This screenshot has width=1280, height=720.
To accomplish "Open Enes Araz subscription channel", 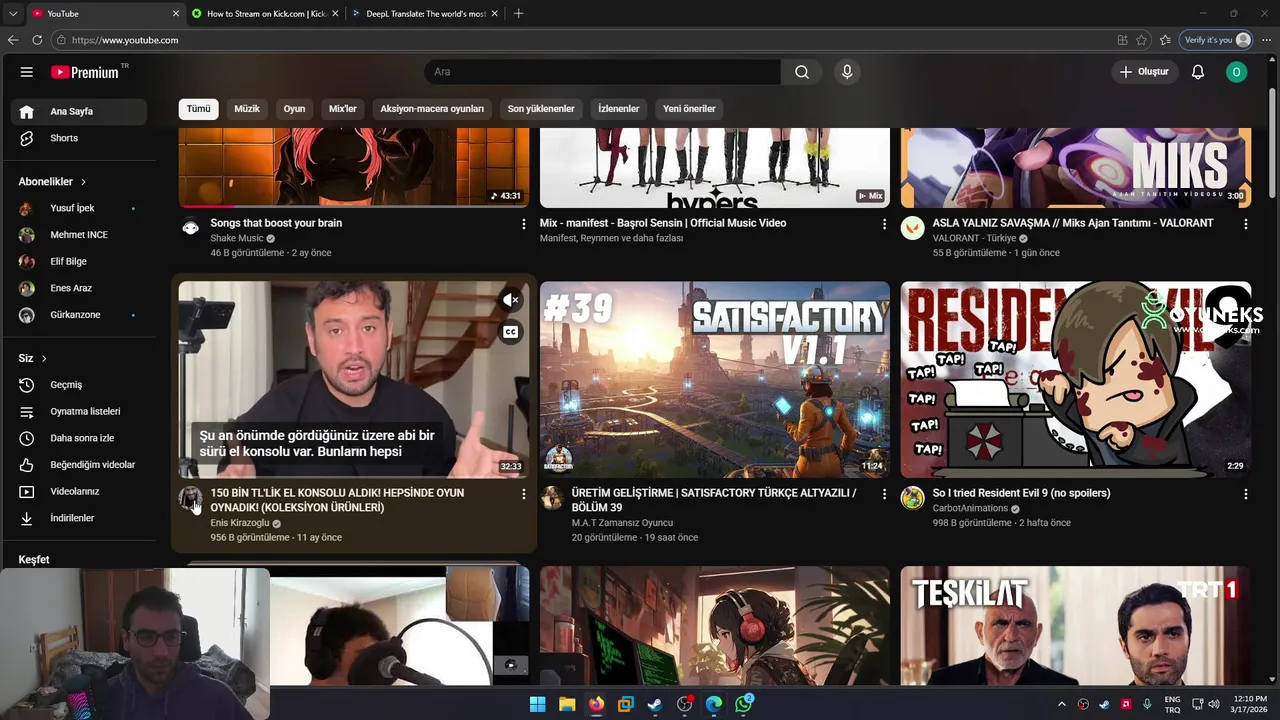I will coord(79,288).
